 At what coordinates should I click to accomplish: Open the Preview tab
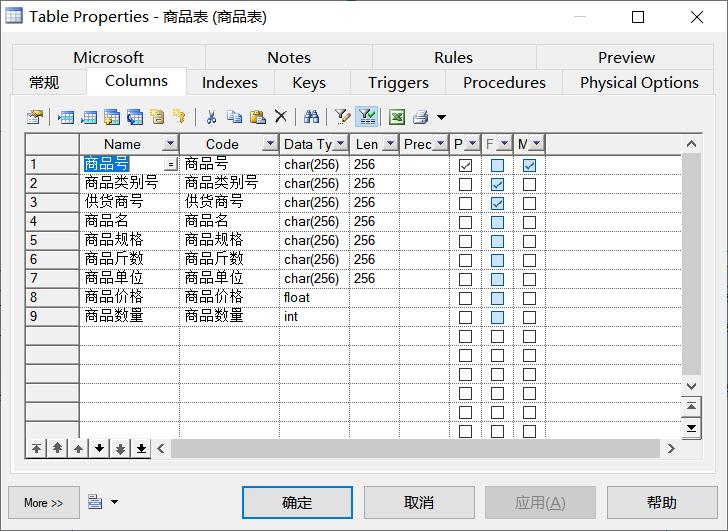point(626,57)
